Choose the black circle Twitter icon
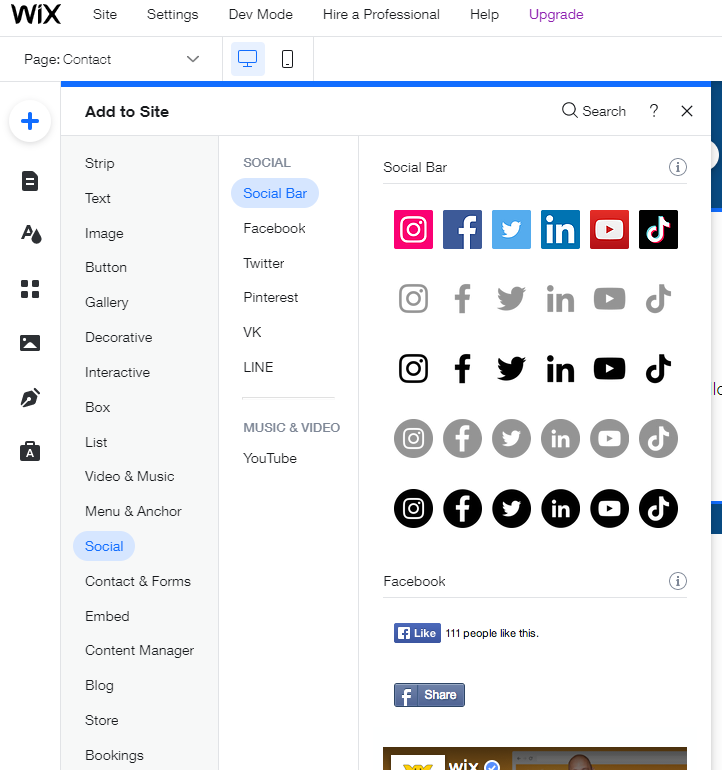Screen dimensions: 722x770 click(x=511, y=508)
